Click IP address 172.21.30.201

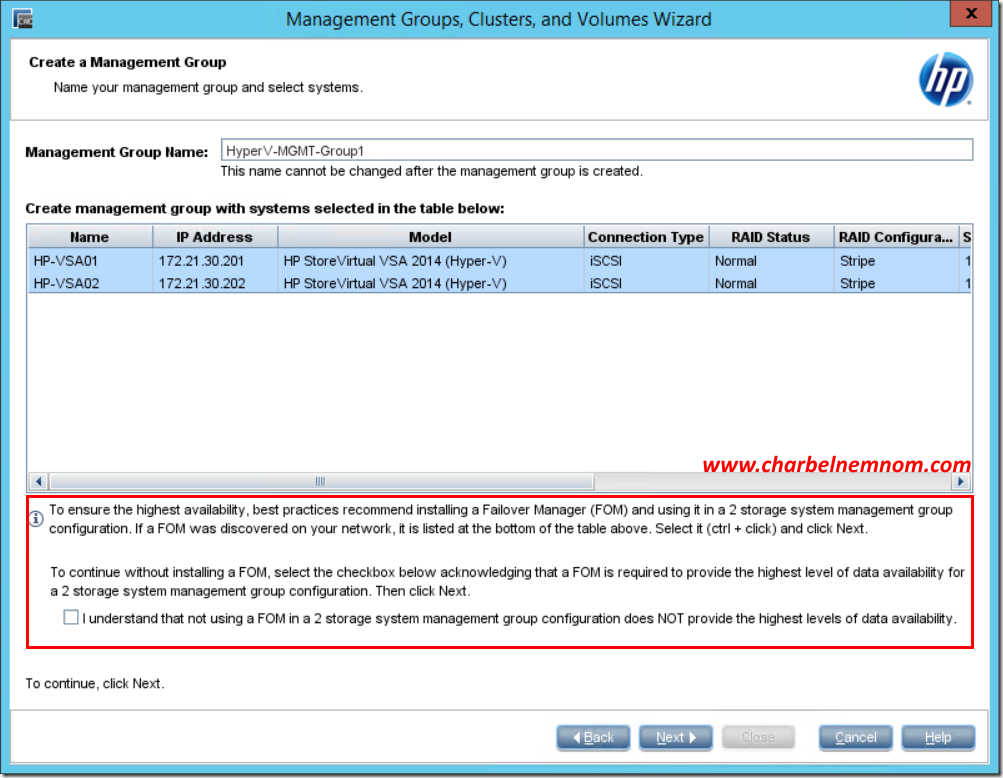[x=201, y=260]
